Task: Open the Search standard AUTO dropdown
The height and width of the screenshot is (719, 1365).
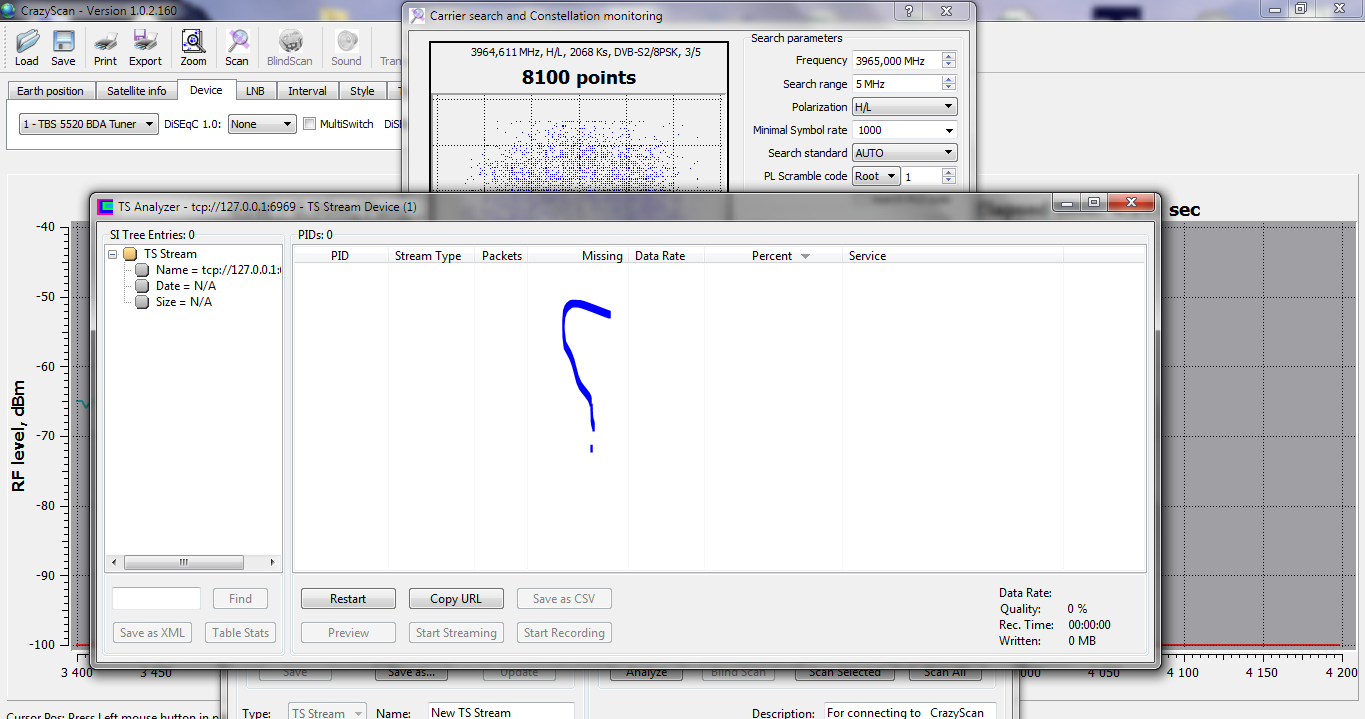Action: click(904, 153)
